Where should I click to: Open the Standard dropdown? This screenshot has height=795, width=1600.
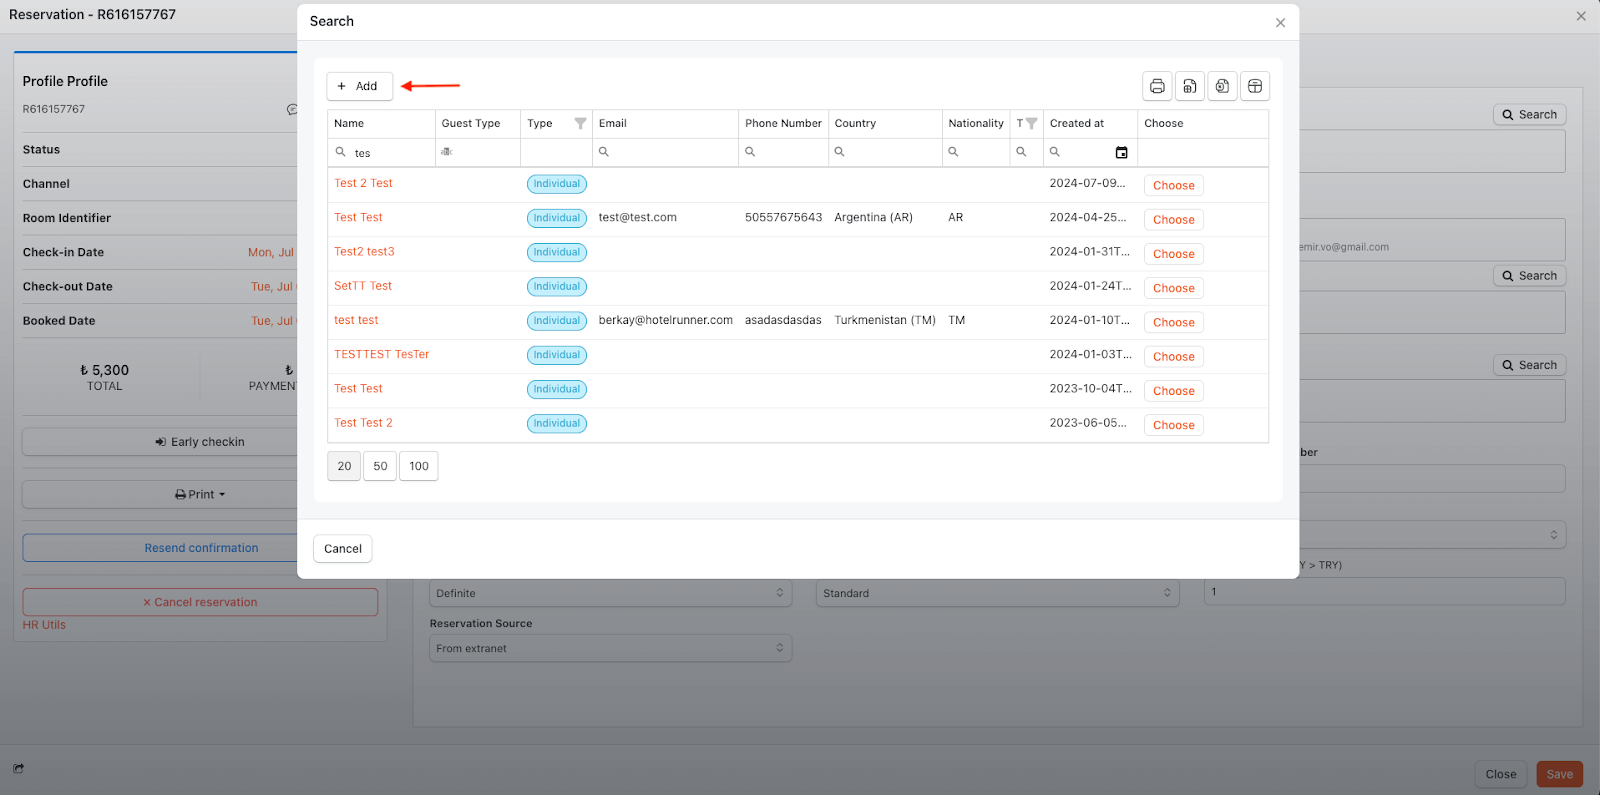(x=997, y=593)
